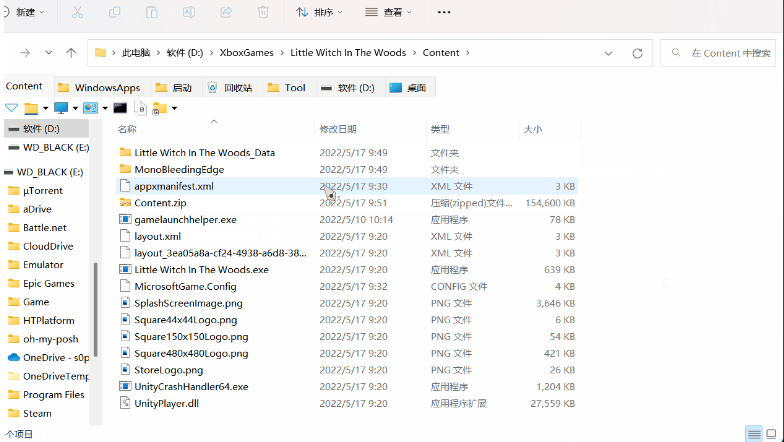Open the dropdown arrow beside the control panel icon
Screen dimensions: 784x442
point(105,108)
